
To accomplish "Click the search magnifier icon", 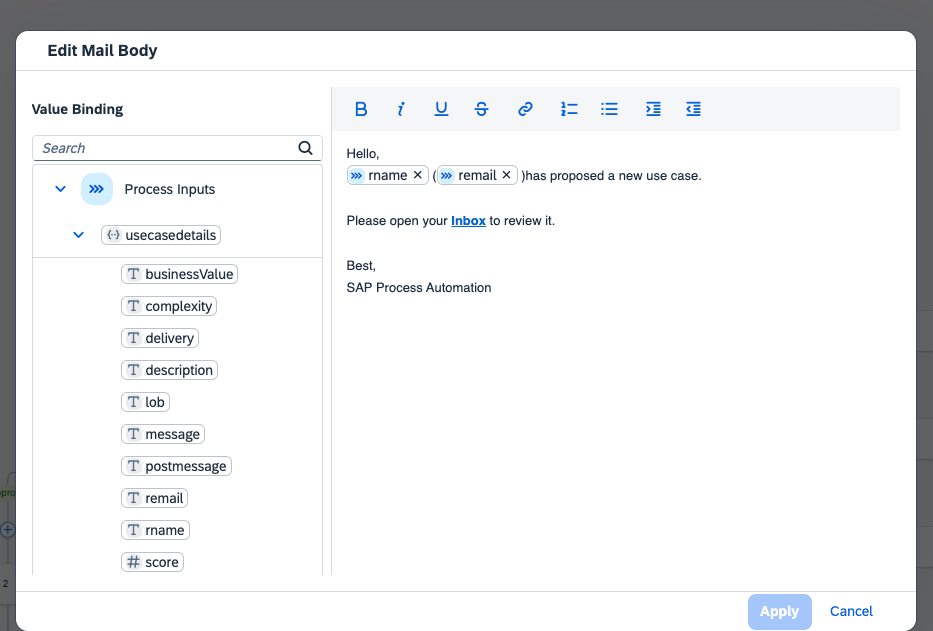I will click(305, 148).
